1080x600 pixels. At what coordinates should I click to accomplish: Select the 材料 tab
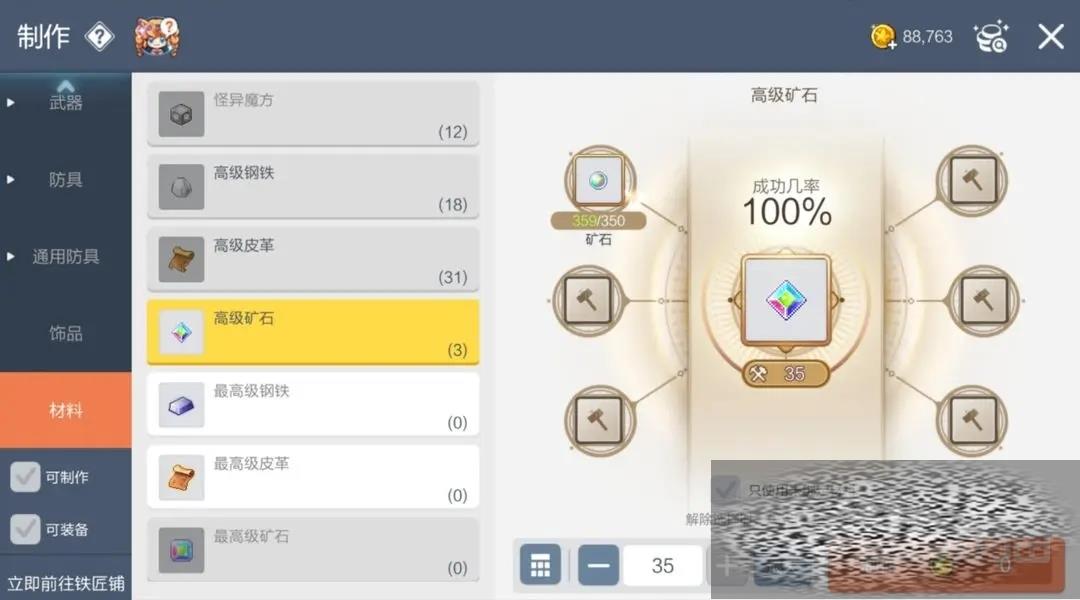(x=65, y=411)
